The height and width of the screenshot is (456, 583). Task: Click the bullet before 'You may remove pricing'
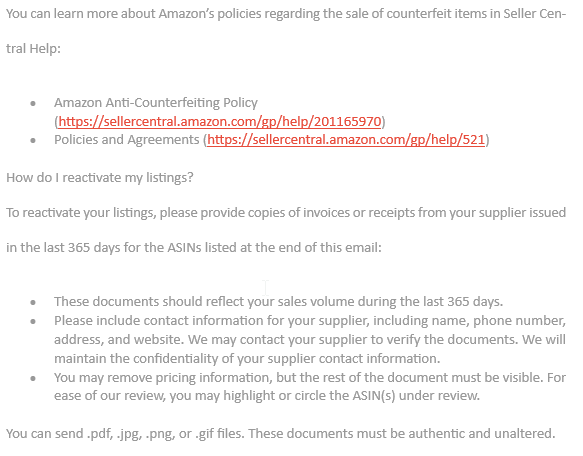pyautogui.click(x=33, y=378)
